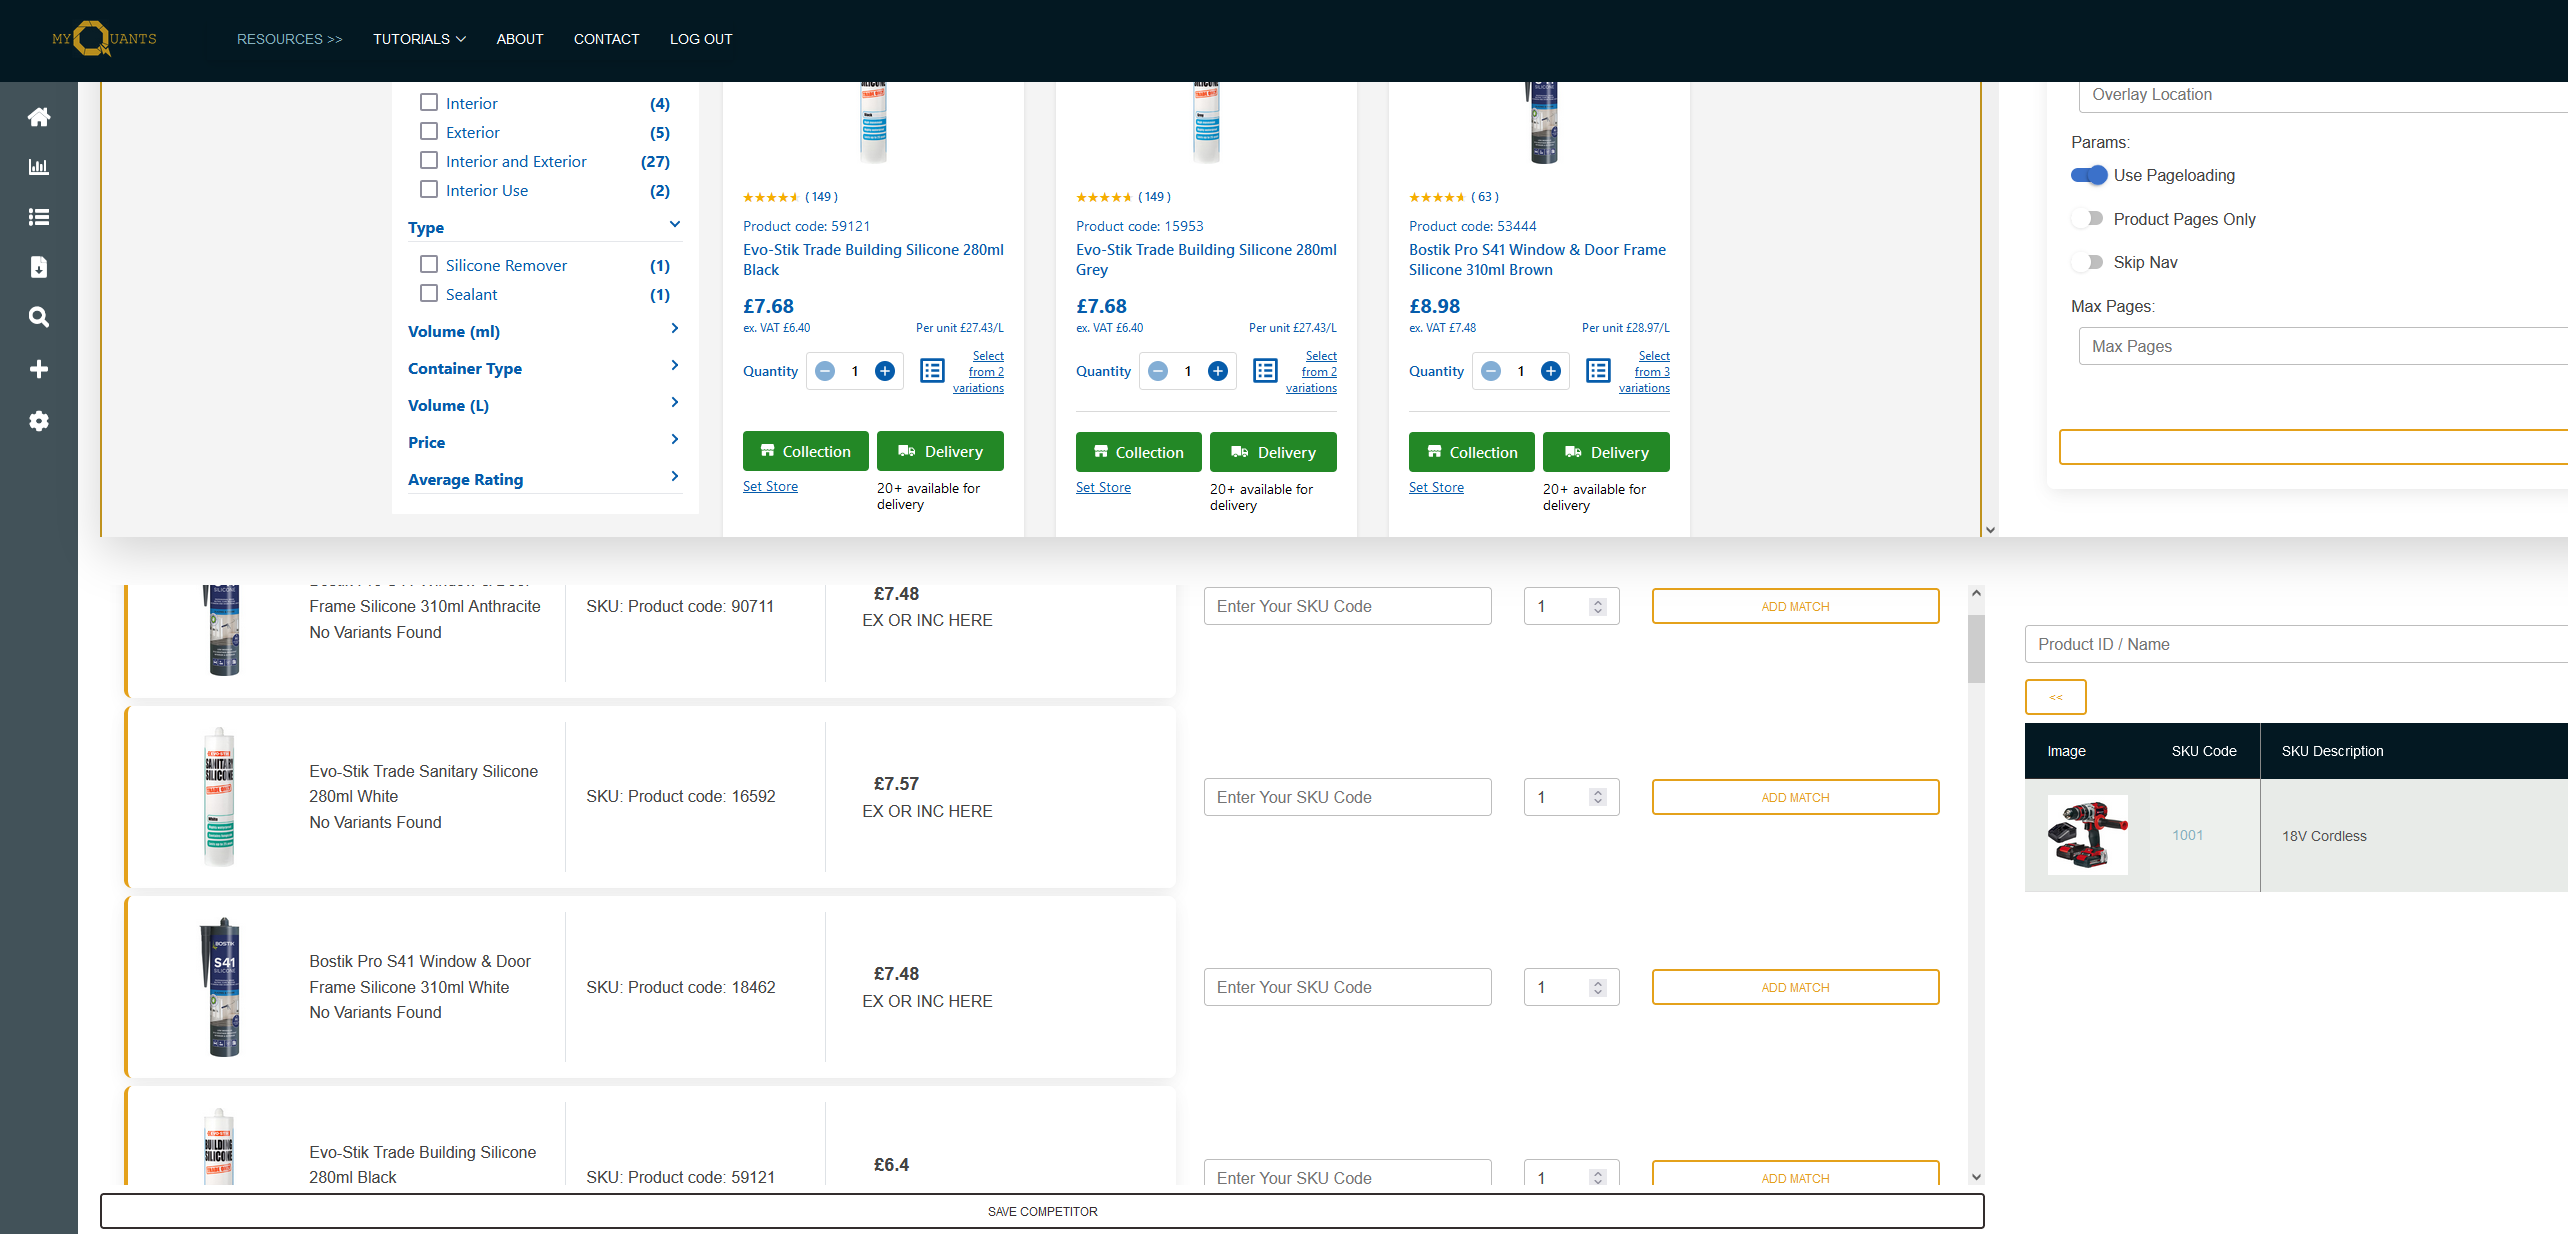
Task: Open the file download sidebar icon
Action: click(39, 267)
